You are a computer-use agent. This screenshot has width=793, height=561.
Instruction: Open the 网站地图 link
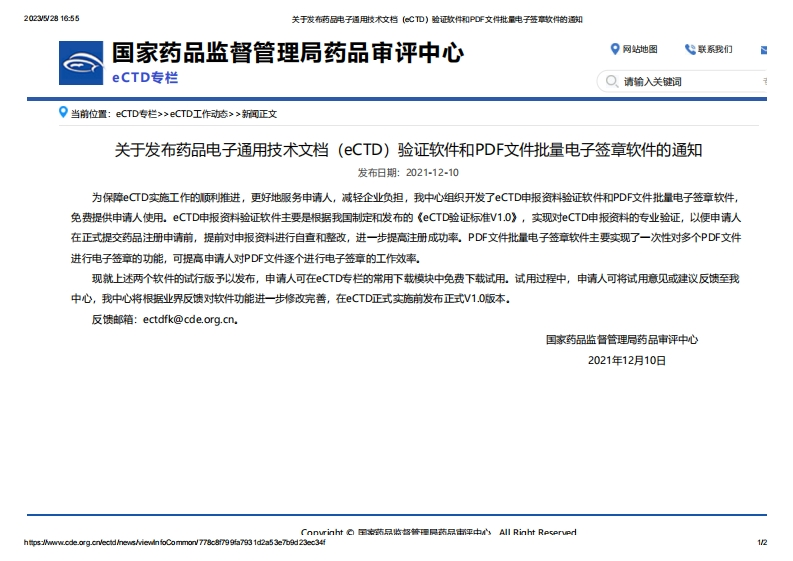[x=640, y=49]
